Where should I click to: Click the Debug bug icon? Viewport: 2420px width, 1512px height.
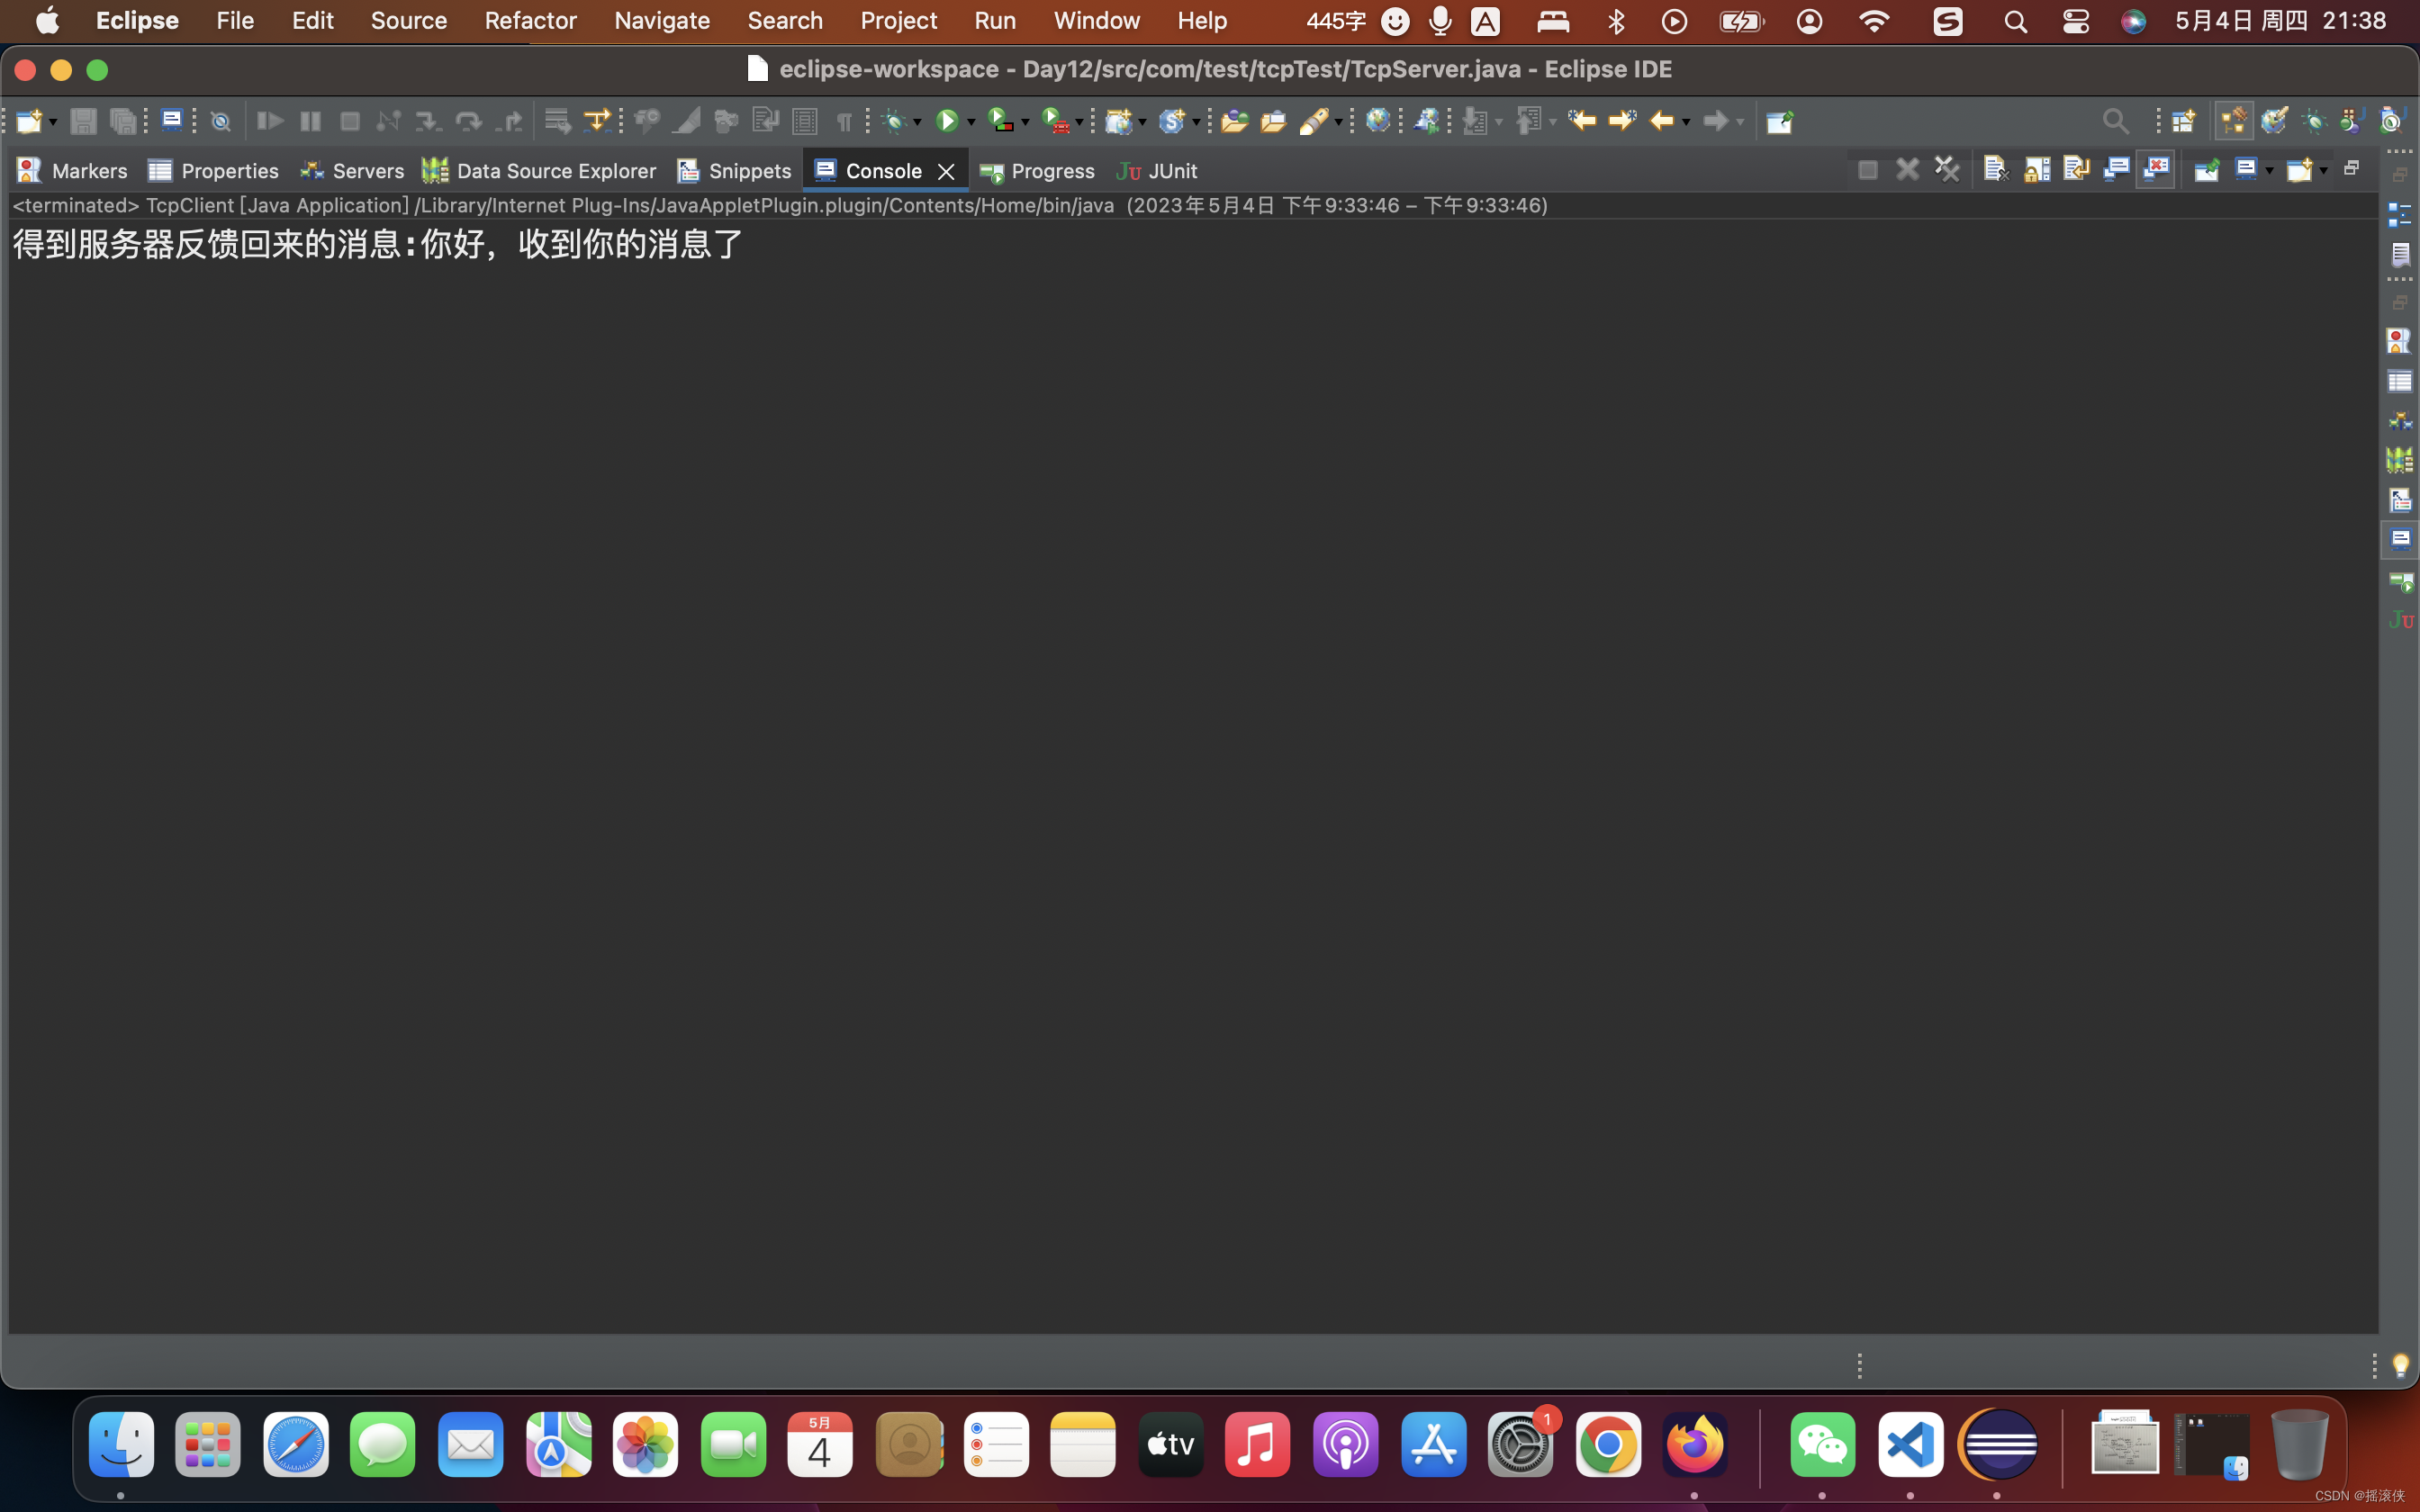[x=895, y=122]
